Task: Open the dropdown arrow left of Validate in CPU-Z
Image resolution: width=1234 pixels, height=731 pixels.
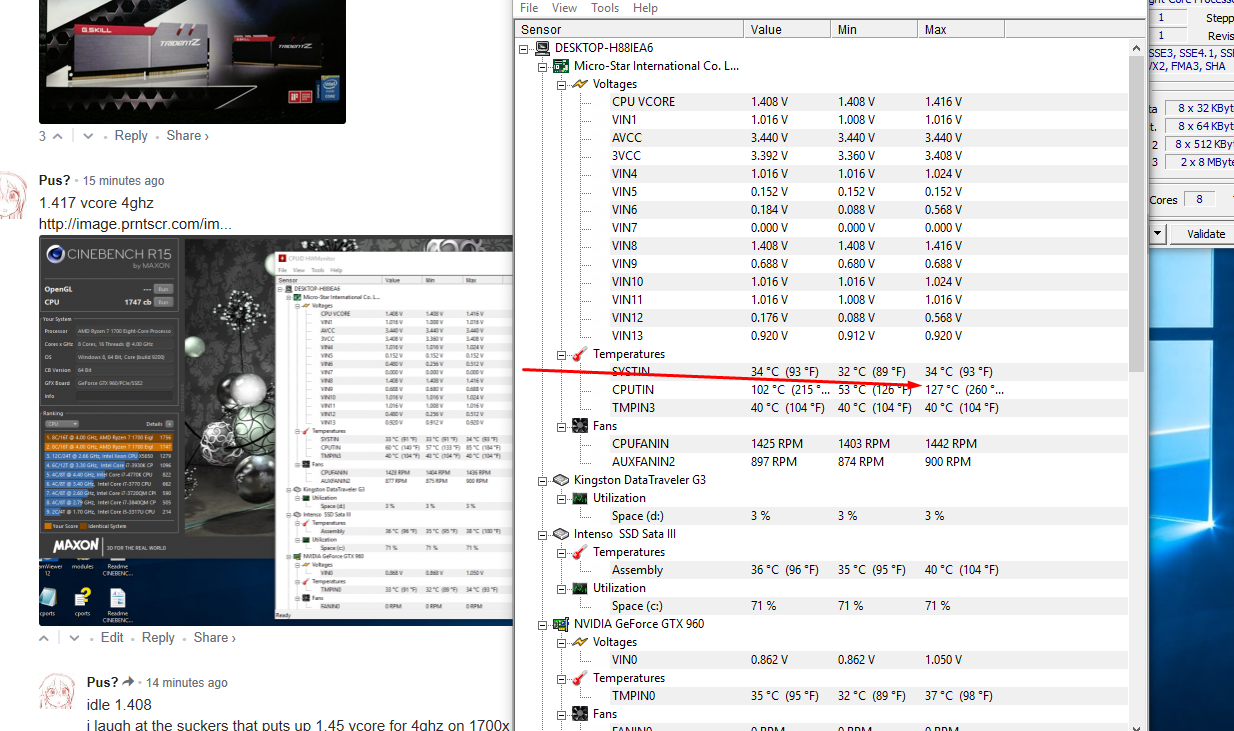Action: [1158, 234]
